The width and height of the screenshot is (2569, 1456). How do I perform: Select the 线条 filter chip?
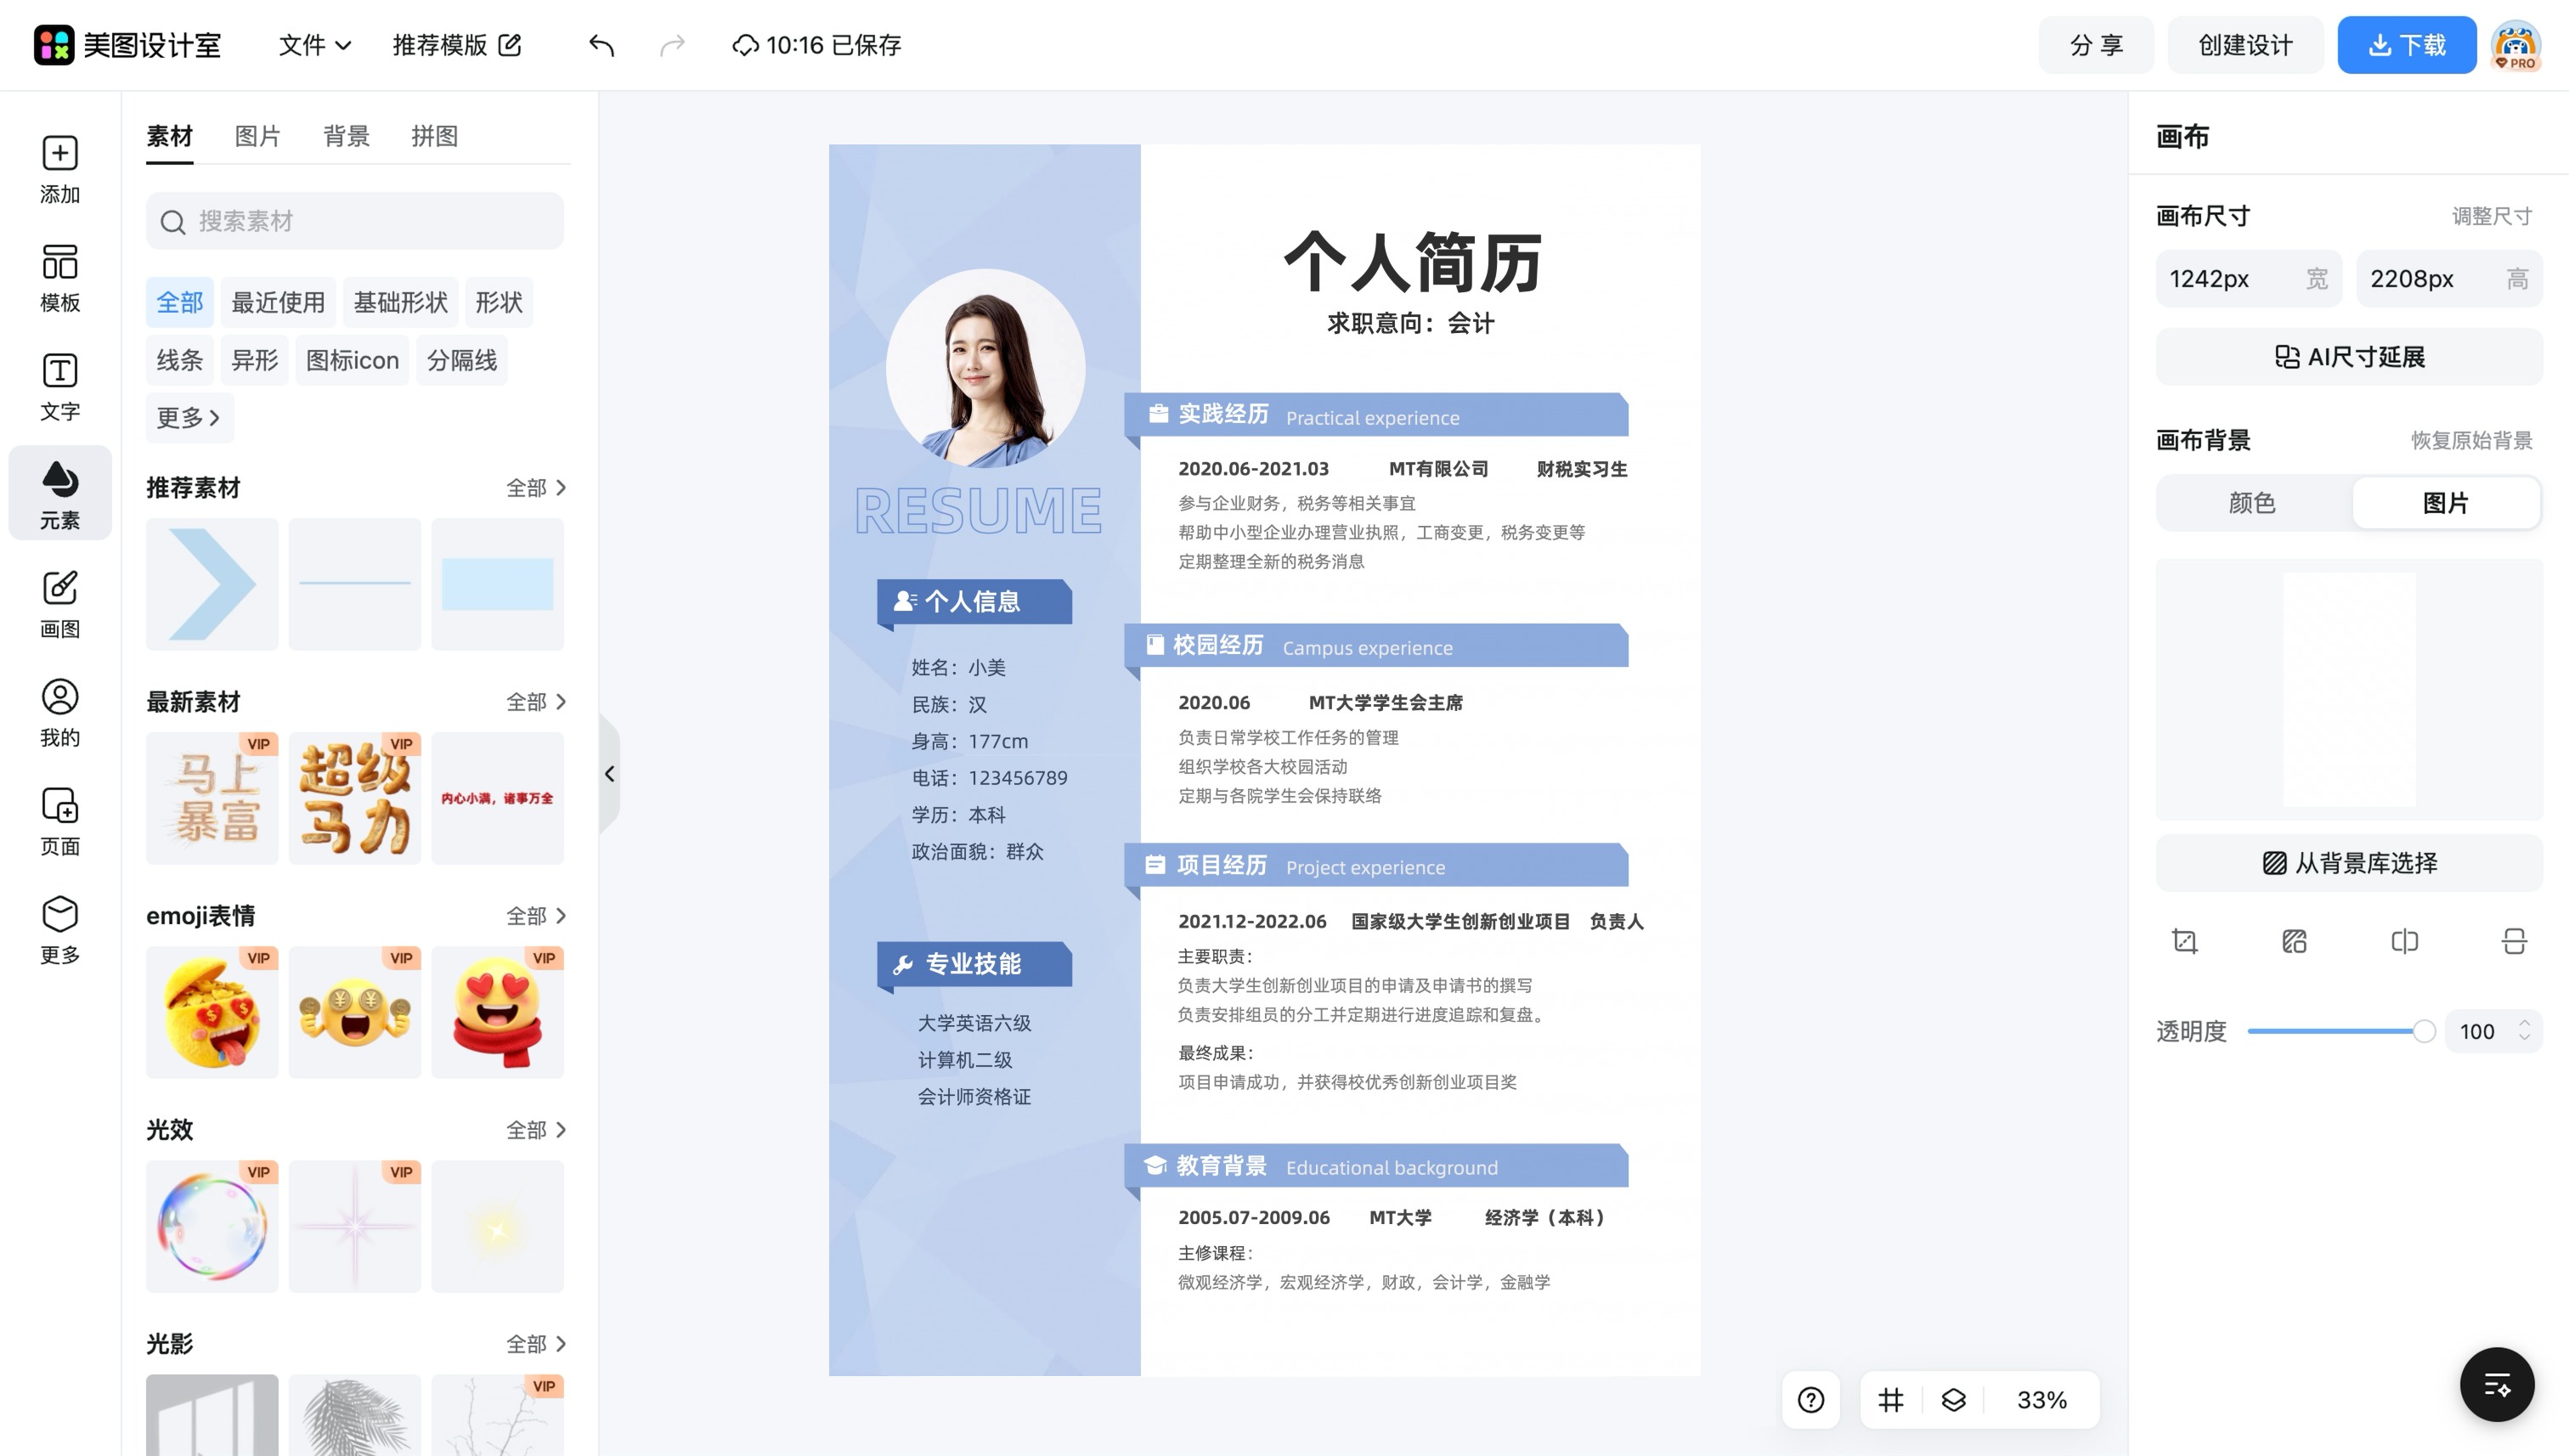[x=180, y=360]
